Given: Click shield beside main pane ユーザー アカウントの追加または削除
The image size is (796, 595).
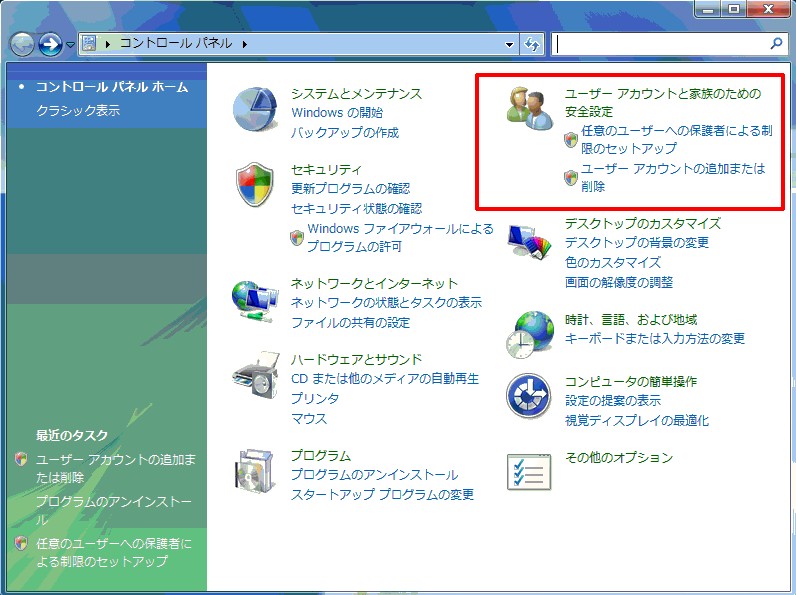Looking at the screenshot, I should pyautogui.click(x=571, y=178).
